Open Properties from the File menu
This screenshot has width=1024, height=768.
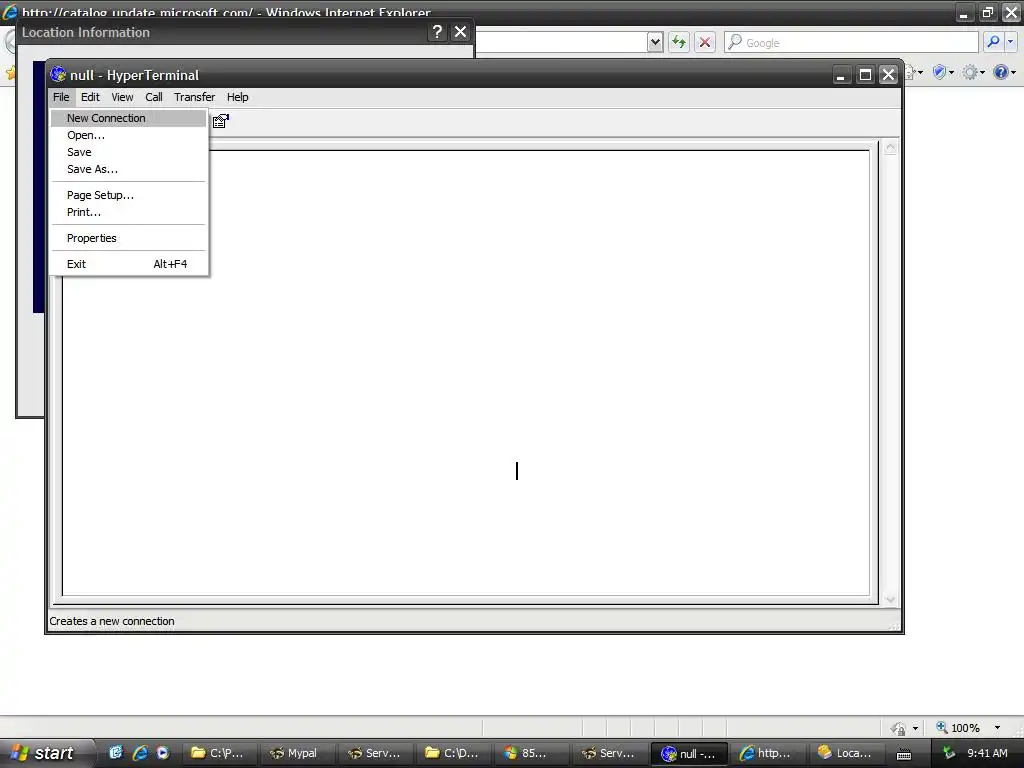point(129,238)
